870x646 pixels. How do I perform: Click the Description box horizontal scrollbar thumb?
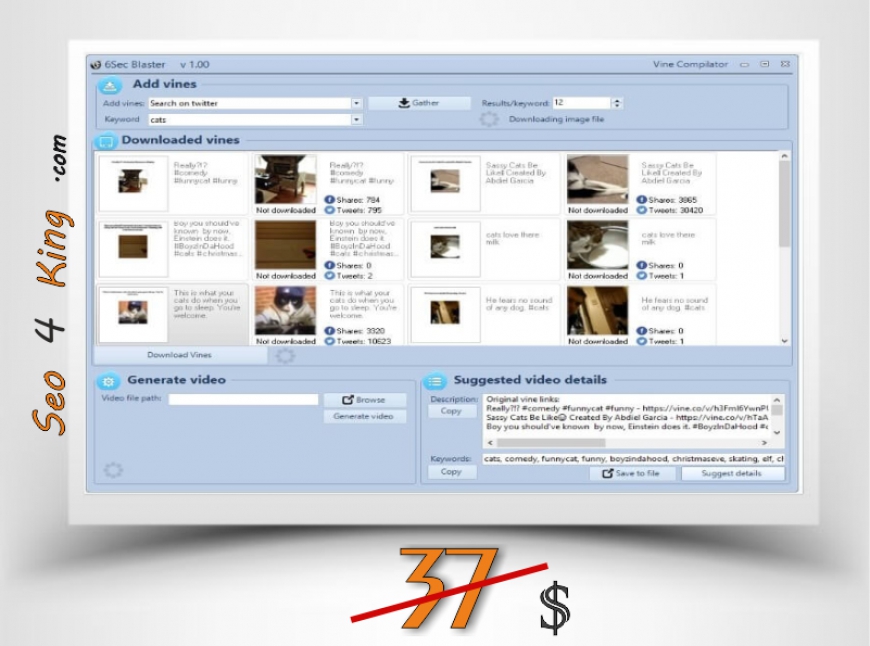[551, 443]
